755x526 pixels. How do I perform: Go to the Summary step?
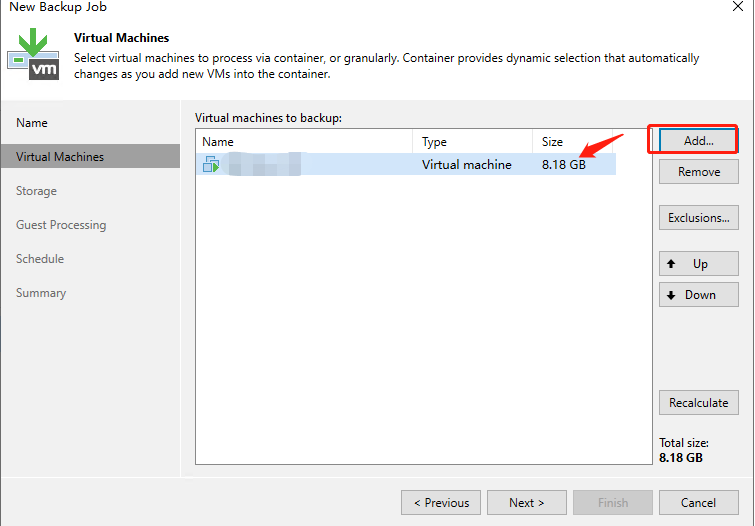coord(41,293)
